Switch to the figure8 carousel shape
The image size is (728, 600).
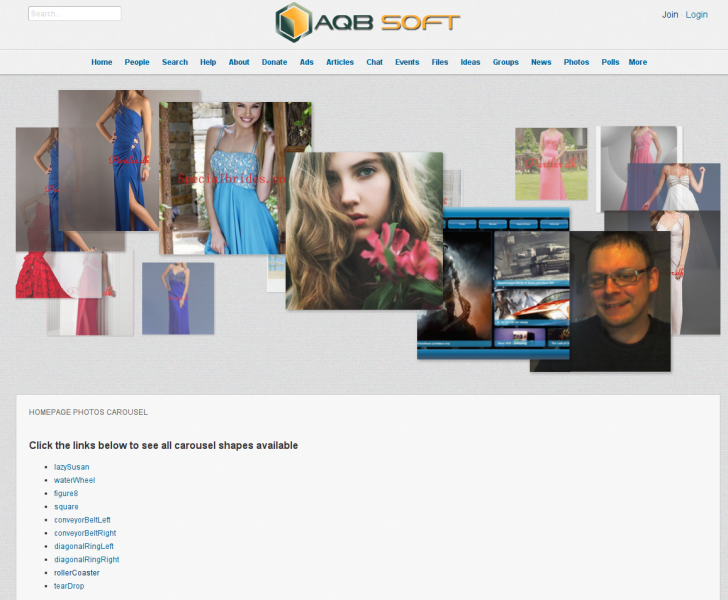[66, 493]
